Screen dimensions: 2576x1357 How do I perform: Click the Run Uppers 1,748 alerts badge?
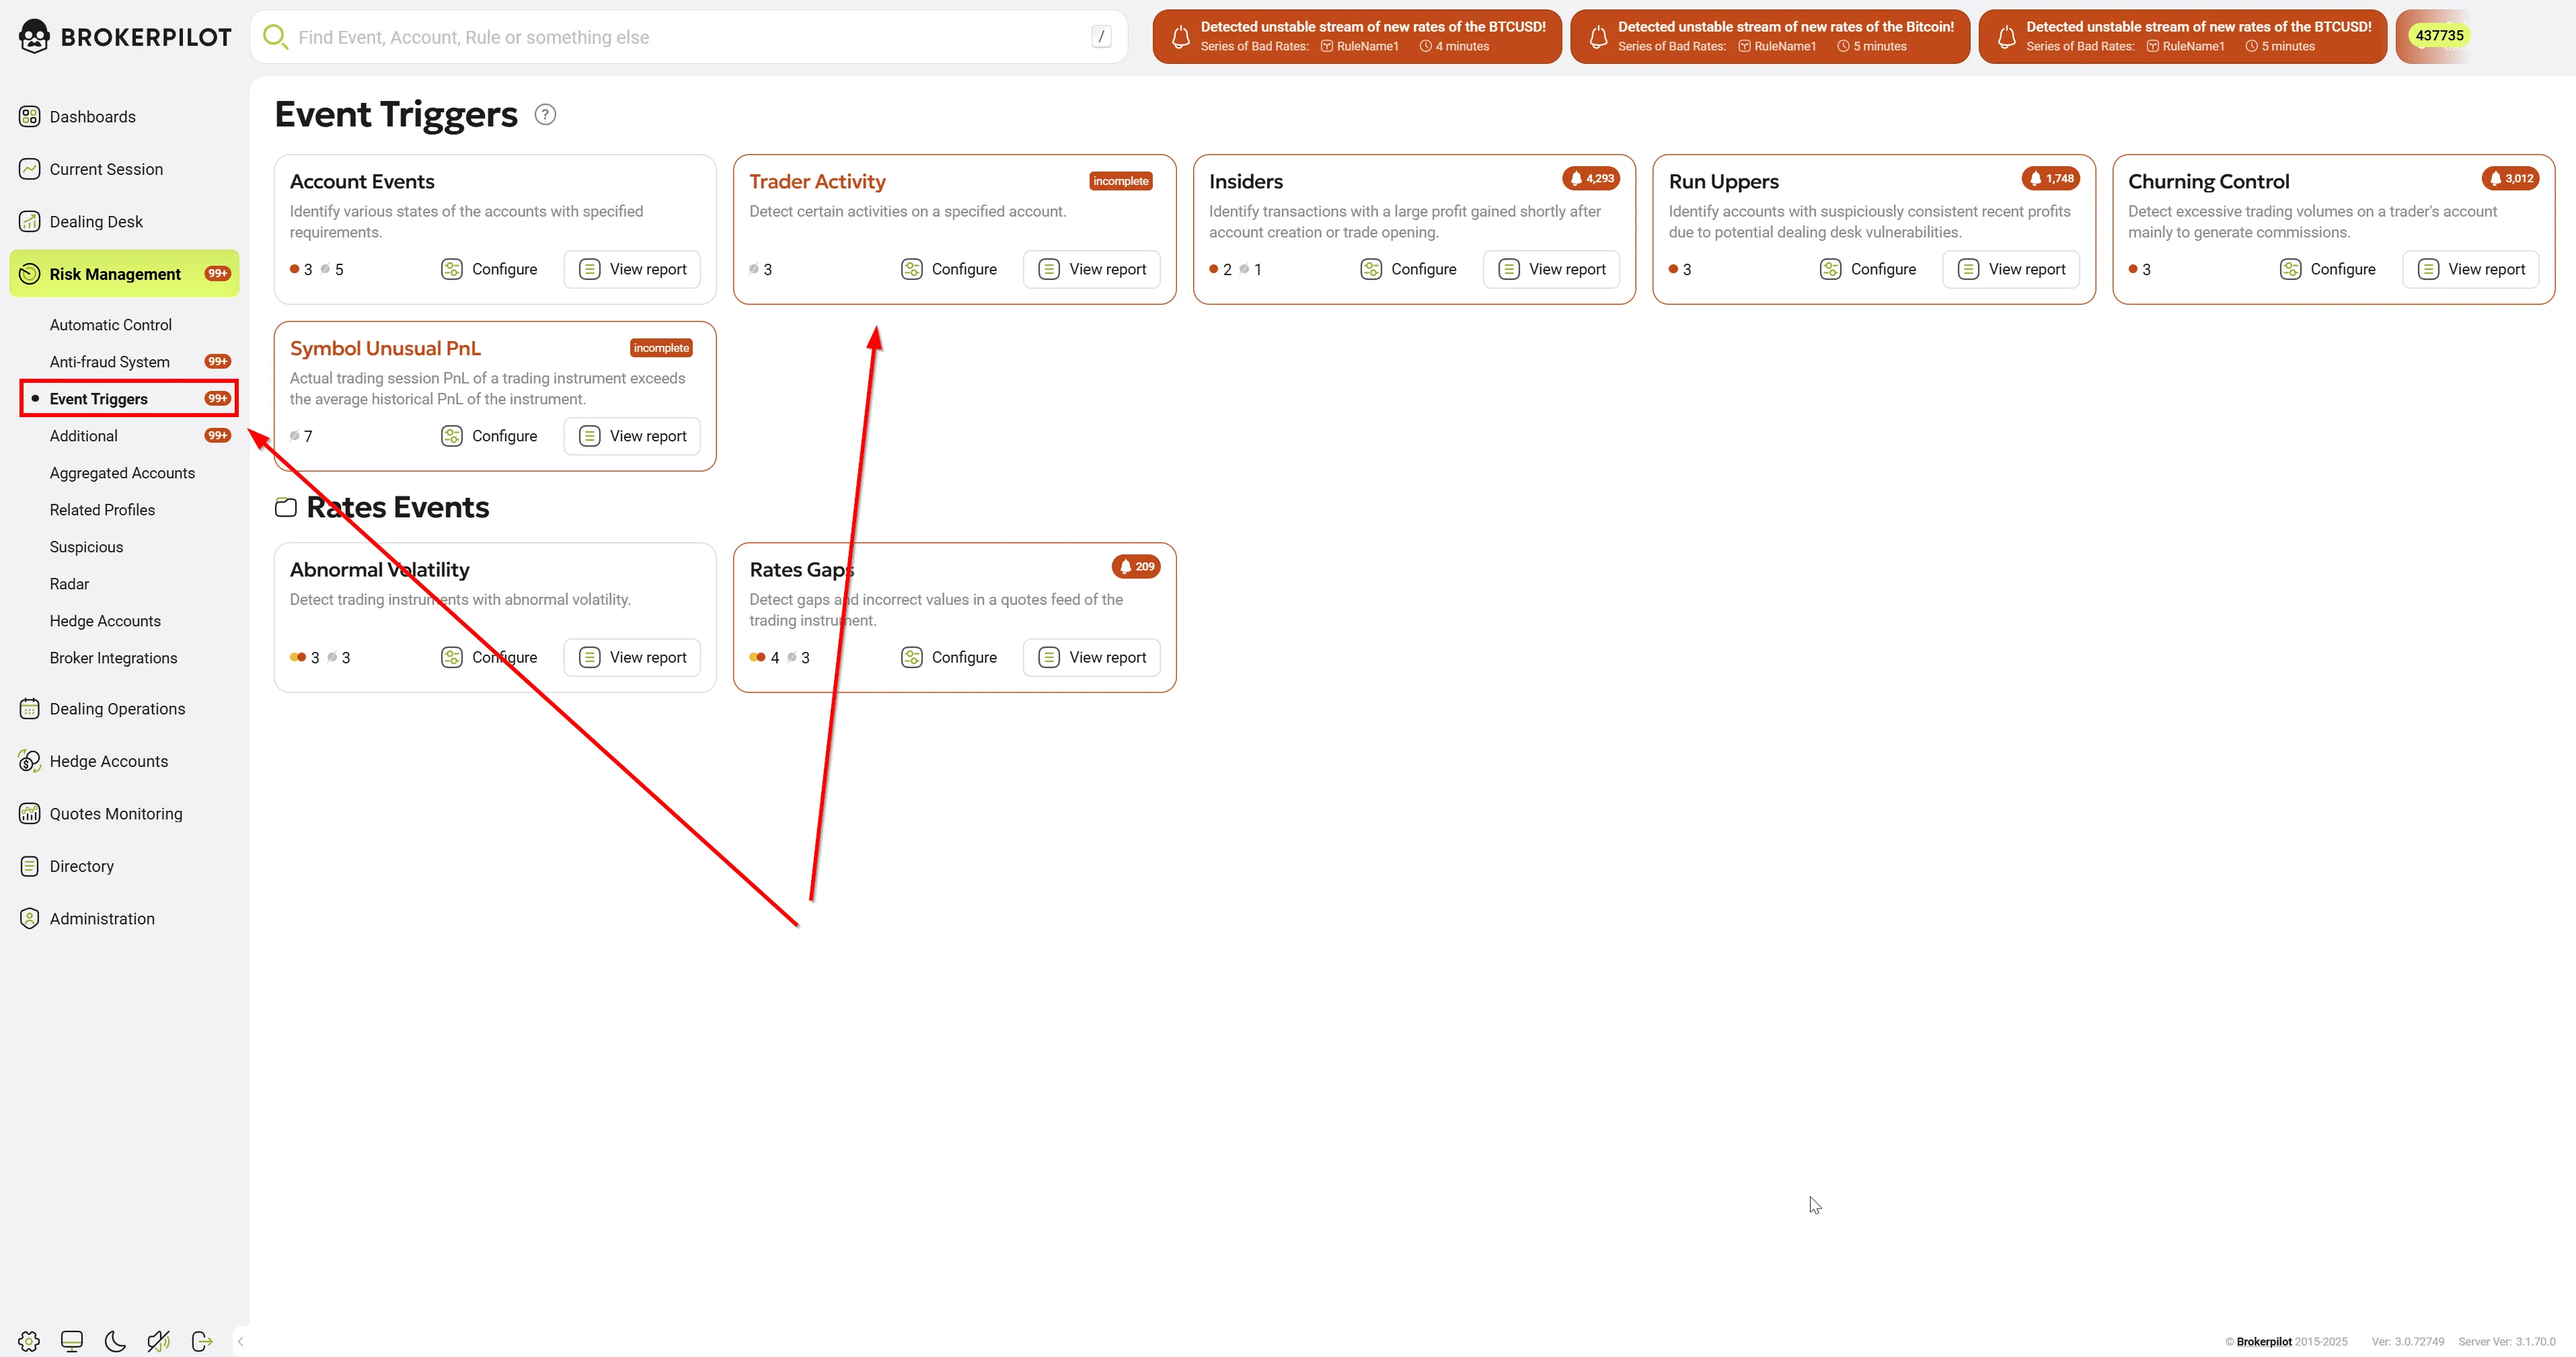tap(2051, 178)
